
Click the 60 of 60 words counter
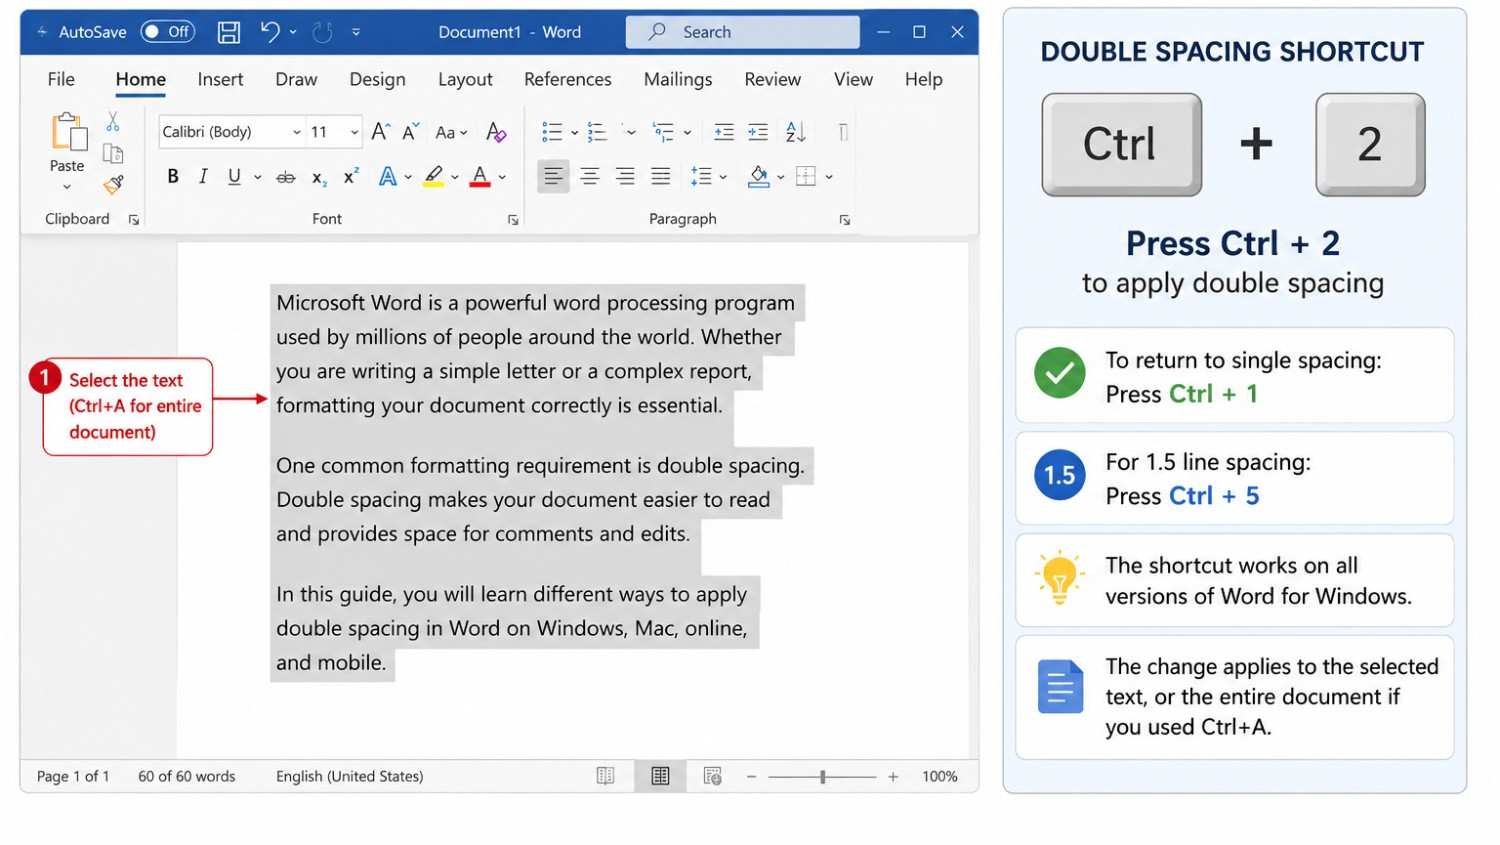pos(187,776)
